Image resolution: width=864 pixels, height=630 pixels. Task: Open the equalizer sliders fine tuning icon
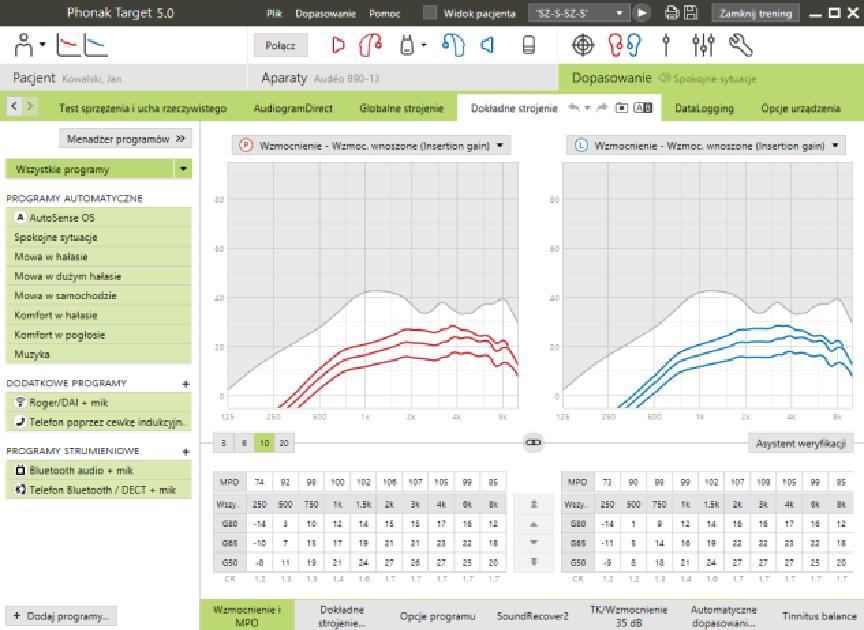point(703,45)
